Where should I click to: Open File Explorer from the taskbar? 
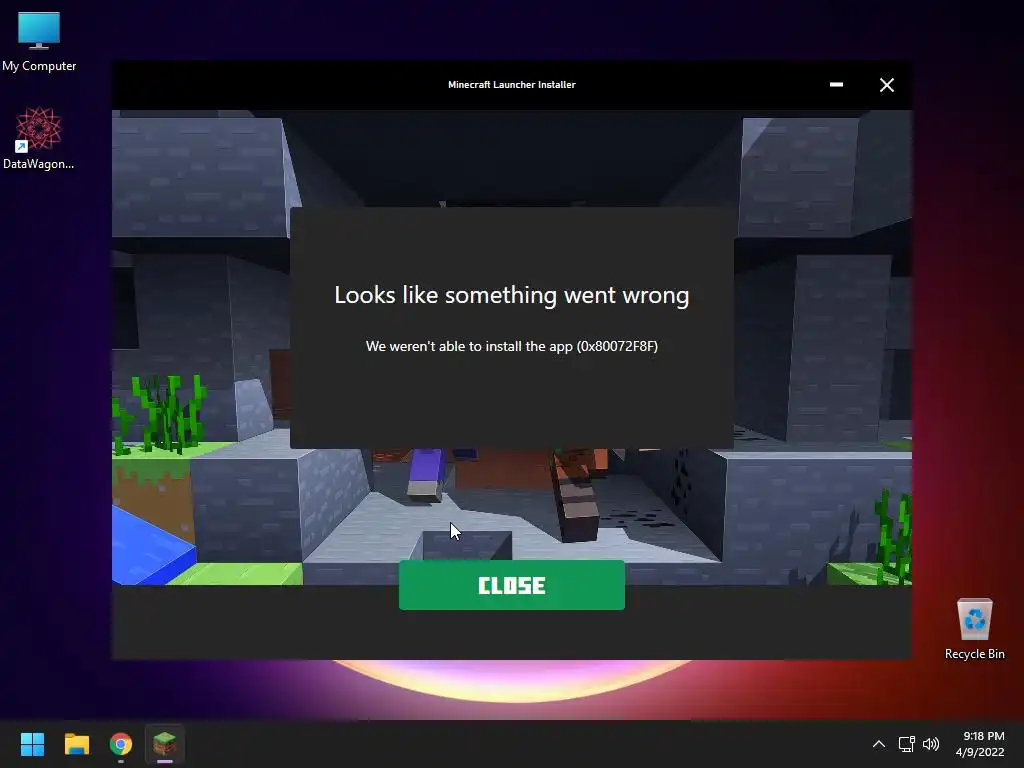tap(76, 744)
